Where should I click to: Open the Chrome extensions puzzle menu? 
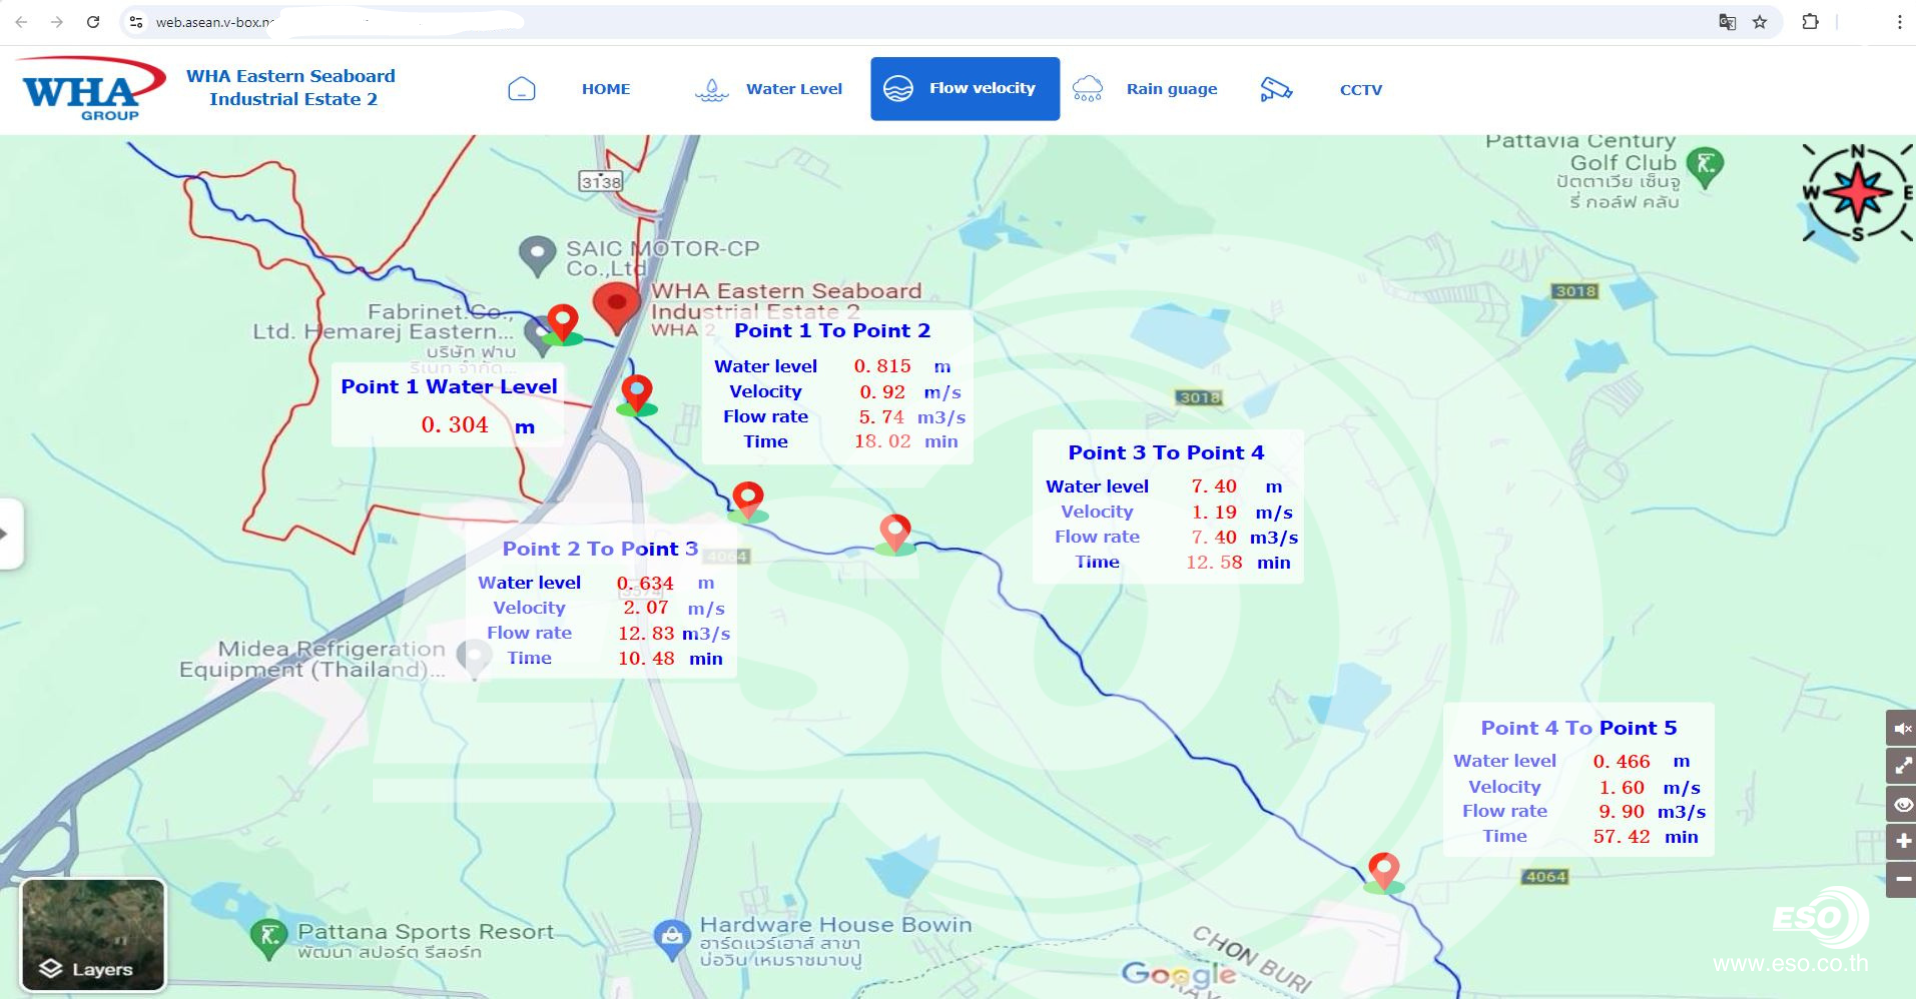[1810, 22]
